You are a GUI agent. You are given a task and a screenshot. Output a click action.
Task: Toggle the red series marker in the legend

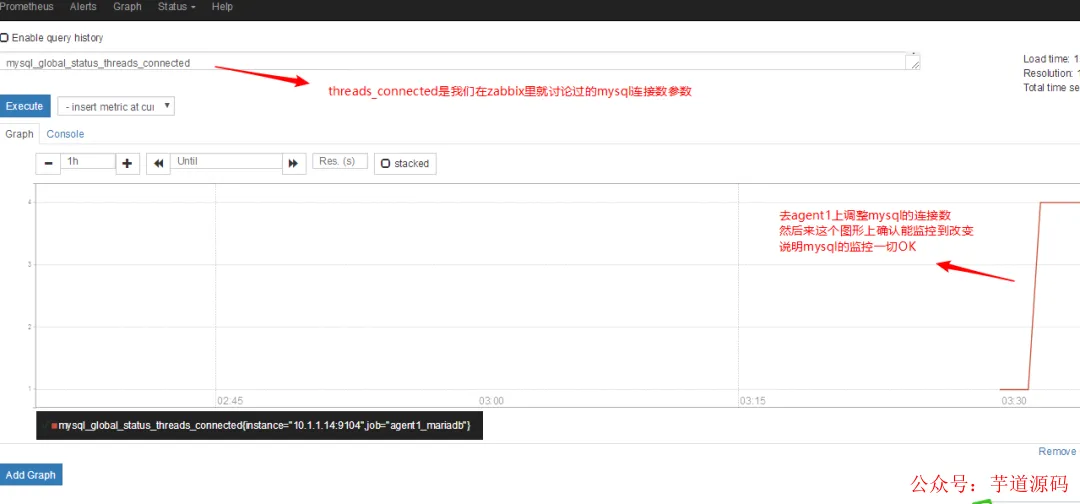pos(54,426)
